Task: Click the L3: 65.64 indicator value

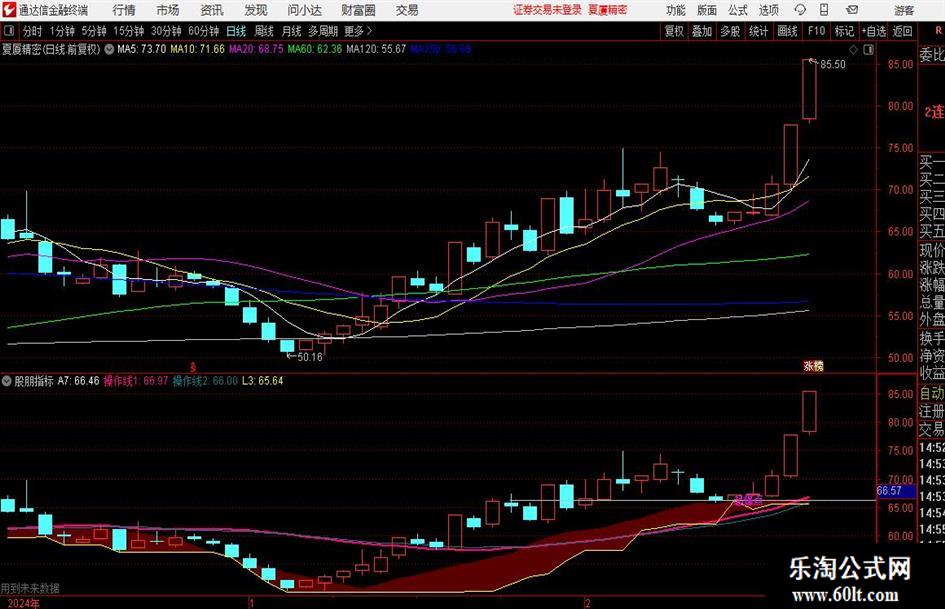Action: (263, 381)
